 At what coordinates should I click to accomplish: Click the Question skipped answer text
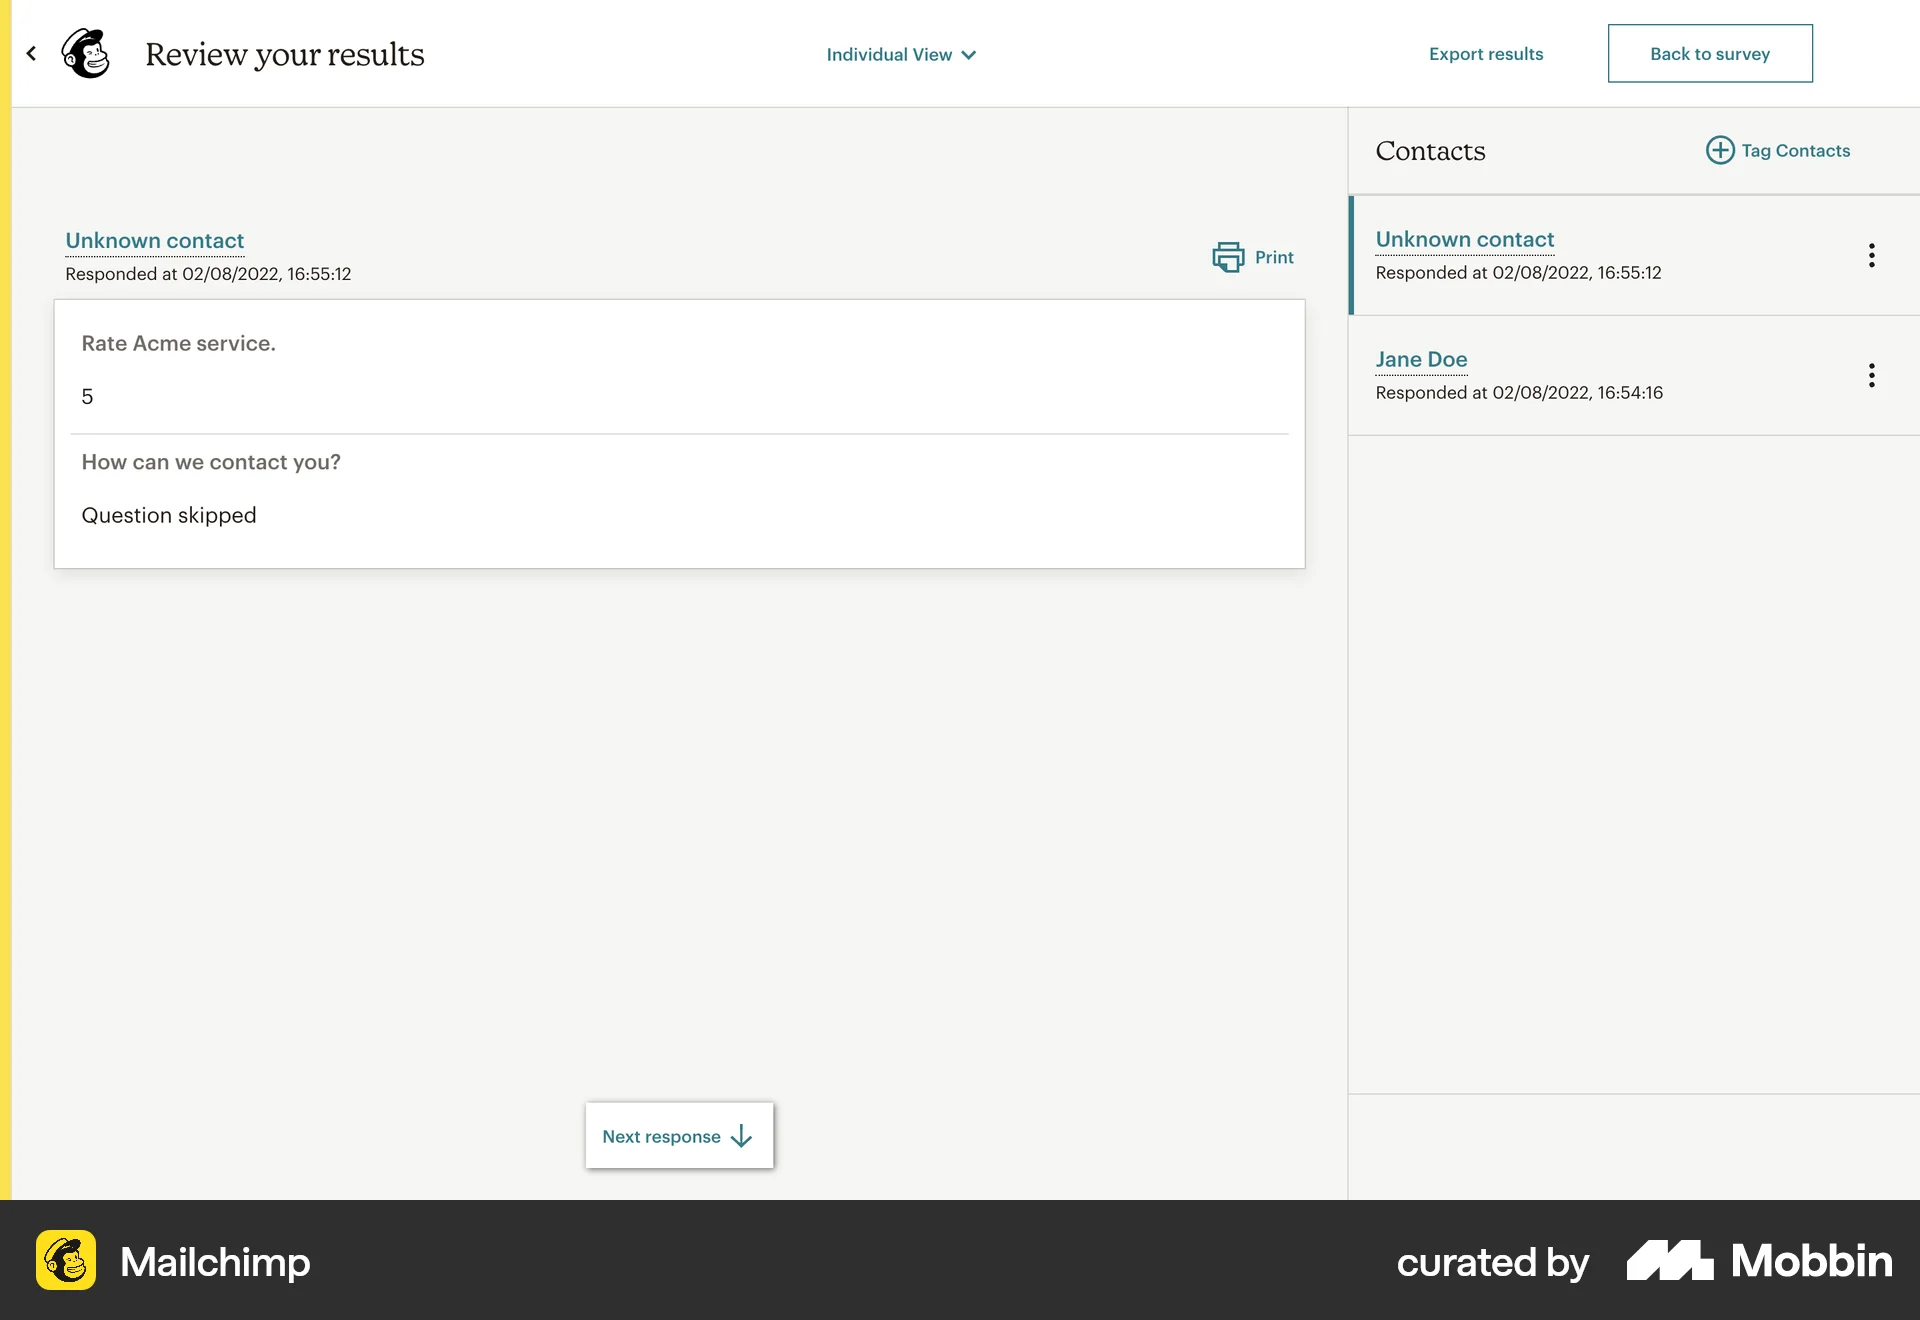168,515
